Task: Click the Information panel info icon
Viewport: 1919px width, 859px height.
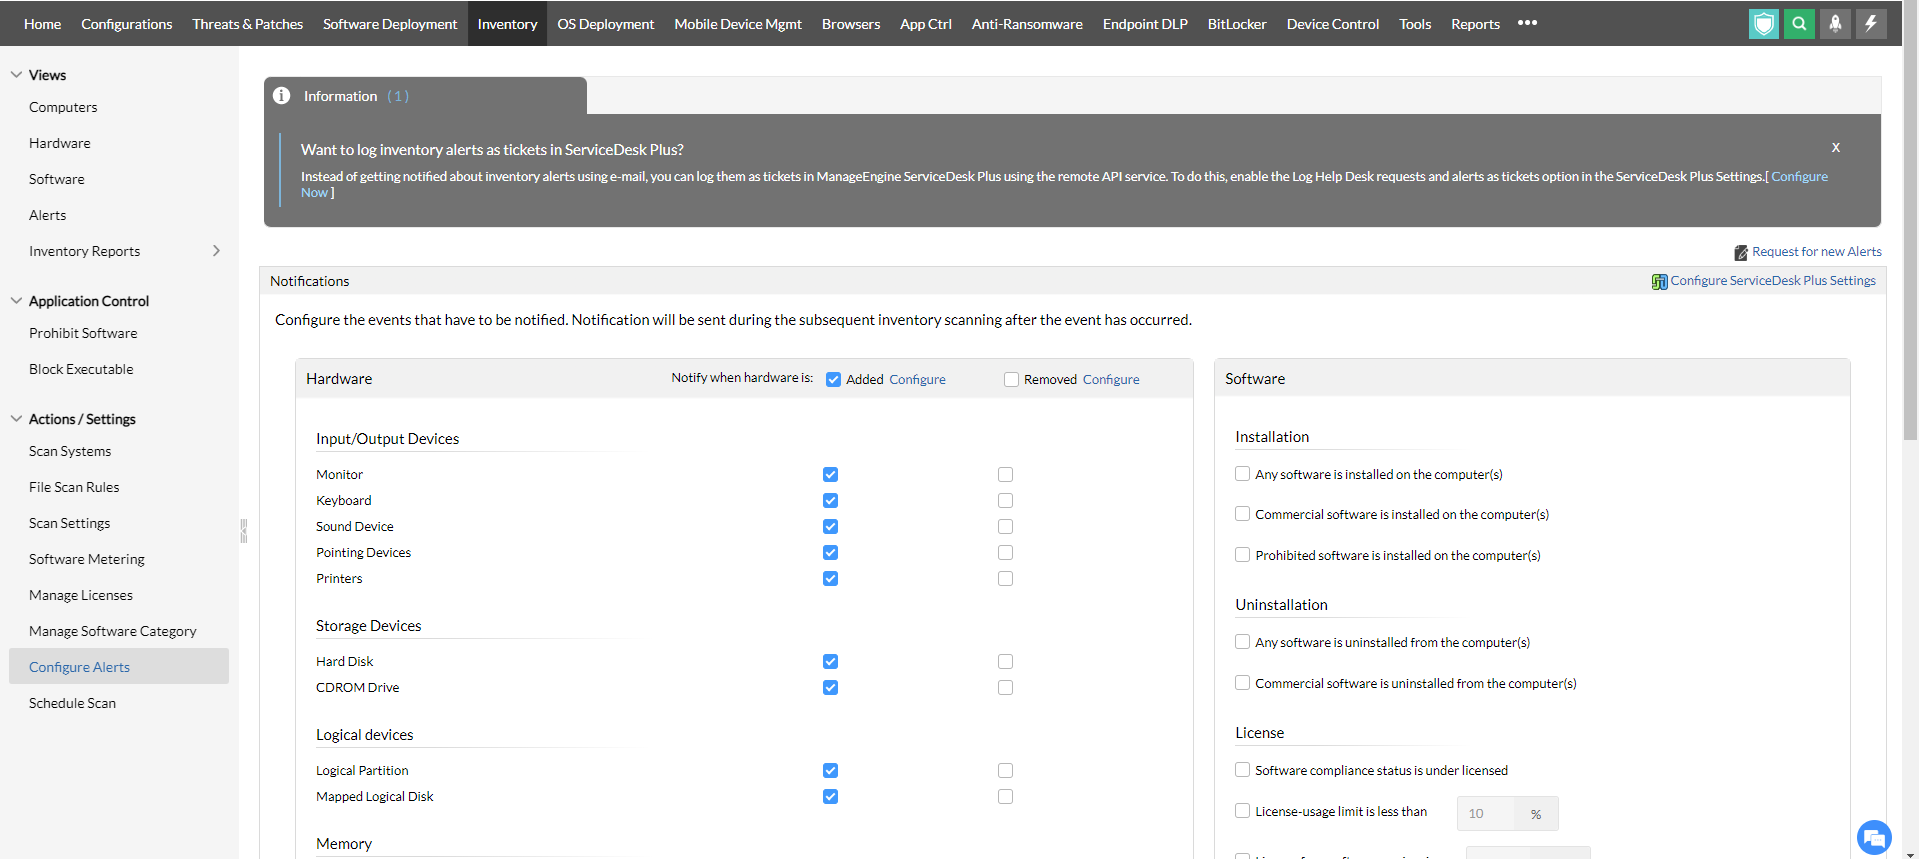Action: 282,96
